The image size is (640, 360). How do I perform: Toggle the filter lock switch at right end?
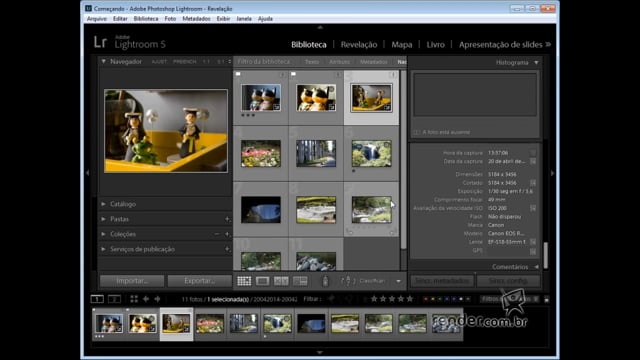click(547, 299)
